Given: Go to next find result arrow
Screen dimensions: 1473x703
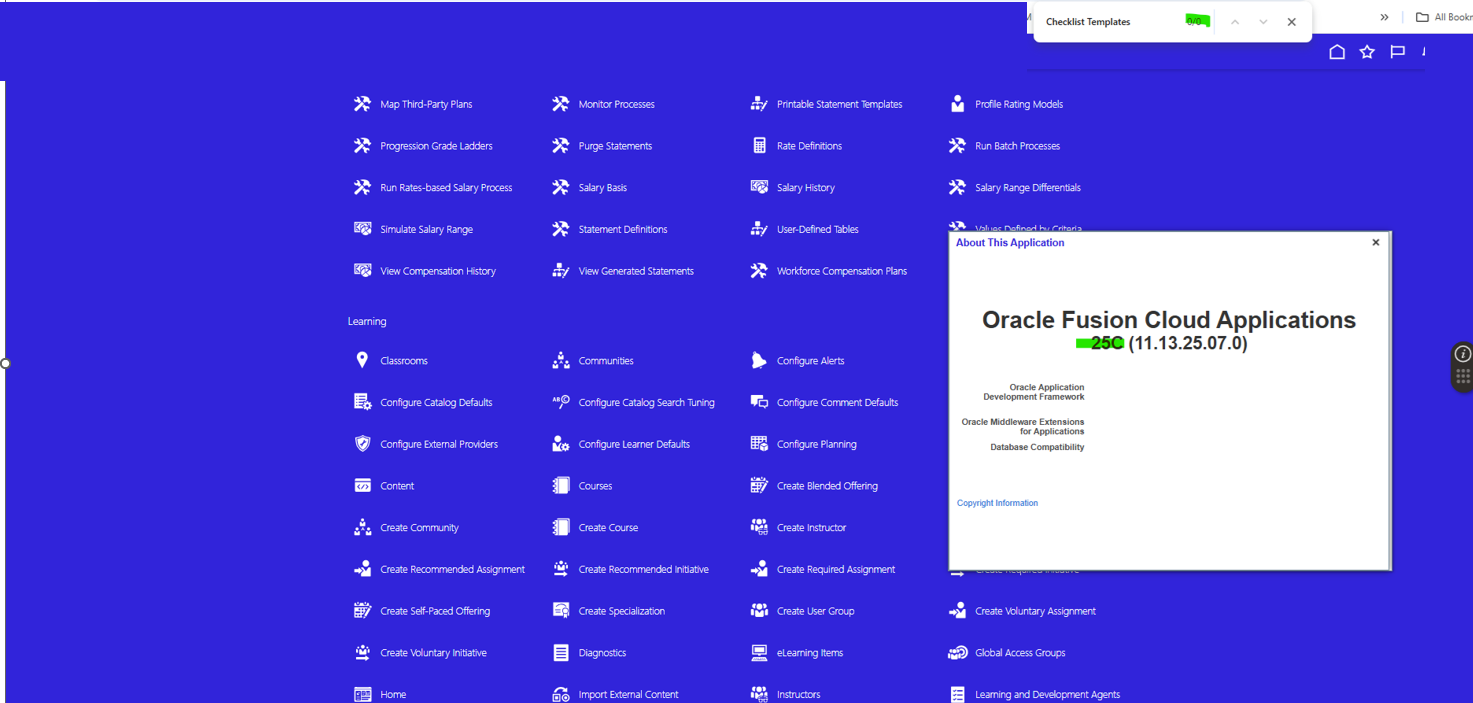Looking at the screenshot, I should click(x=1263, y=22).
